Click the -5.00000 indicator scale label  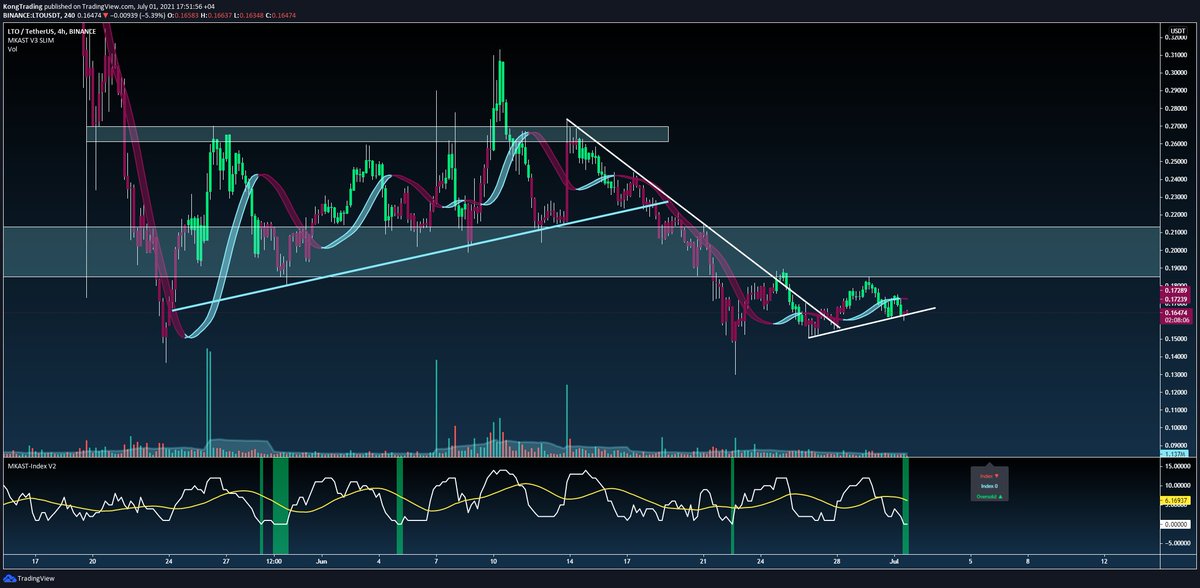[x=1176, y=545]
